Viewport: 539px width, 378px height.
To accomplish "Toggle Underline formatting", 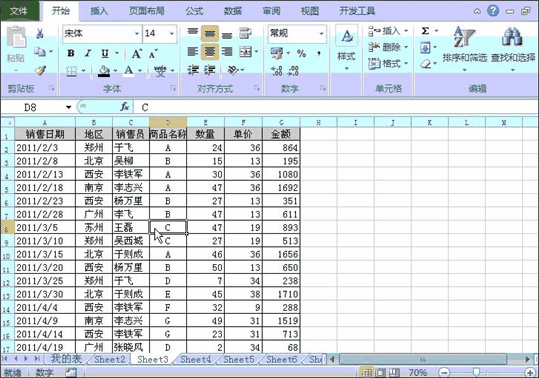I will (105, 53).
